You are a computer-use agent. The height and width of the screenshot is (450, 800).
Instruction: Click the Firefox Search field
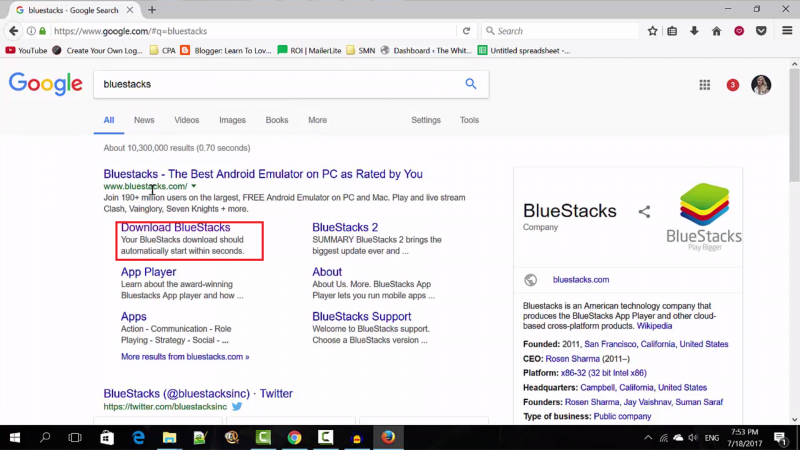(560, 31)
